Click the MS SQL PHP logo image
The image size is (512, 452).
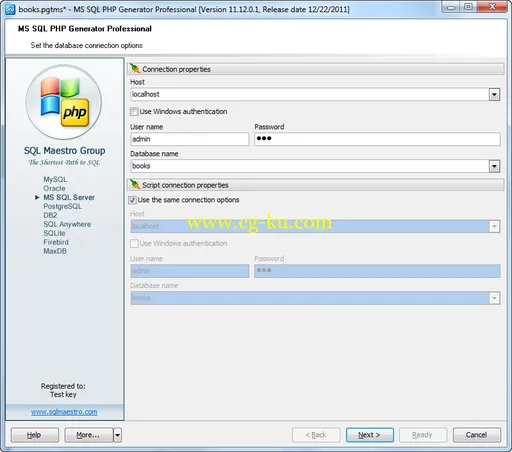click(64, 102)
